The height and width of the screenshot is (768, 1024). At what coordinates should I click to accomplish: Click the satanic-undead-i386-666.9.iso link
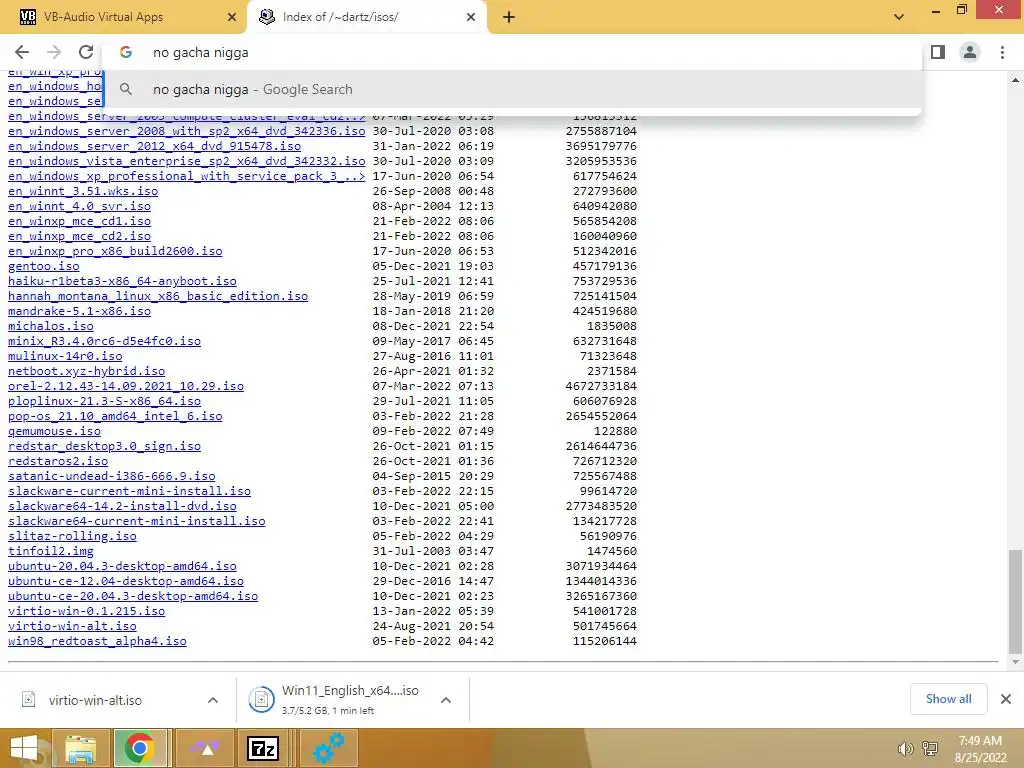coord(112,477)
